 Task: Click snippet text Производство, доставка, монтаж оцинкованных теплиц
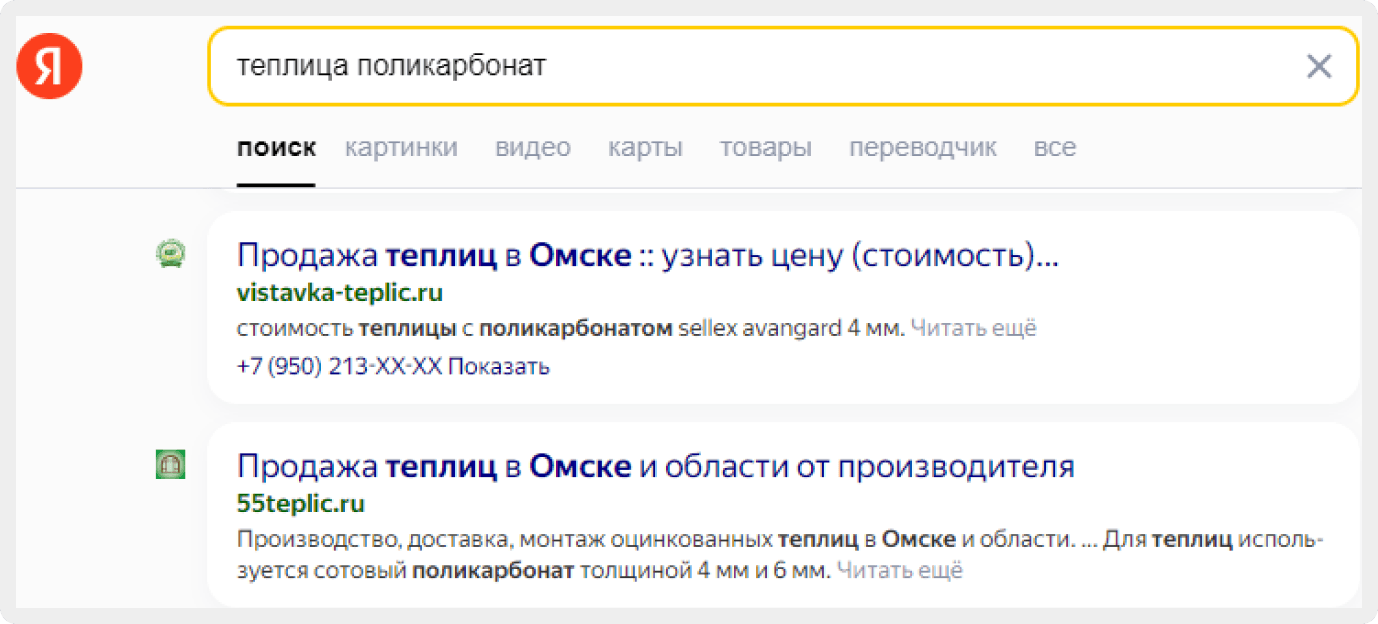[x=547, y=540]
